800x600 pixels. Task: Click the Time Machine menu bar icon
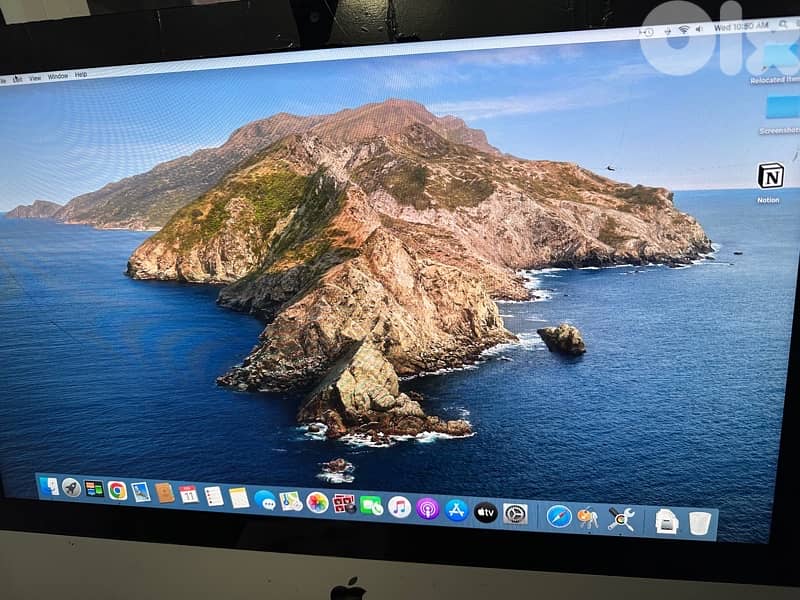pos(647,32)
